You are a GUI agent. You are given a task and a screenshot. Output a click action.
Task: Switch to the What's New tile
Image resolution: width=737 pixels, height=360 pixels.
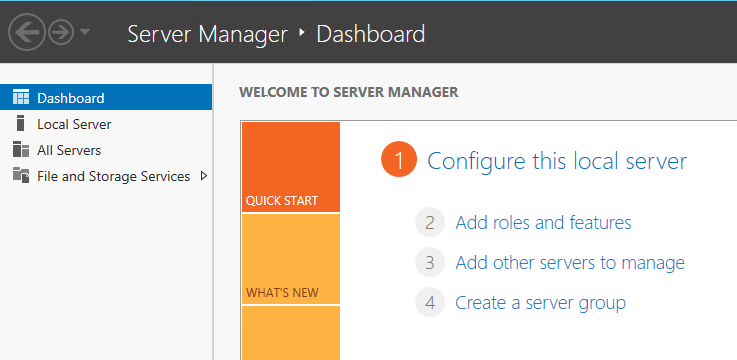tap(291, 259)
